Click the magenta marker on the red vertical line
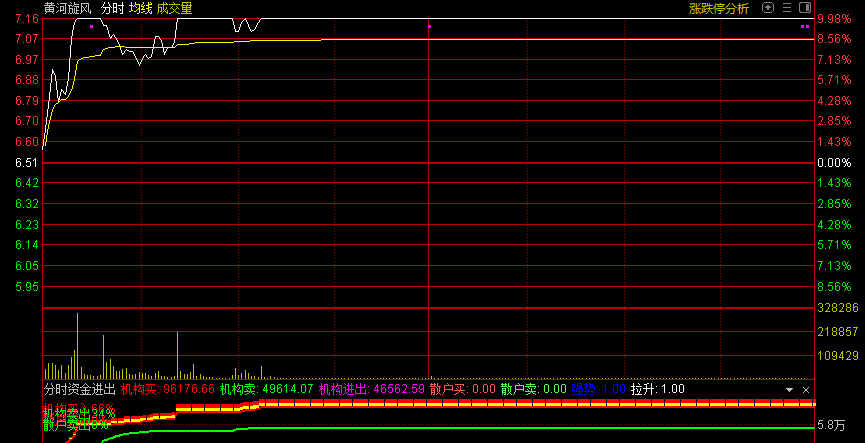The height and width of the screenshot is (443, 865). [428, 26]
